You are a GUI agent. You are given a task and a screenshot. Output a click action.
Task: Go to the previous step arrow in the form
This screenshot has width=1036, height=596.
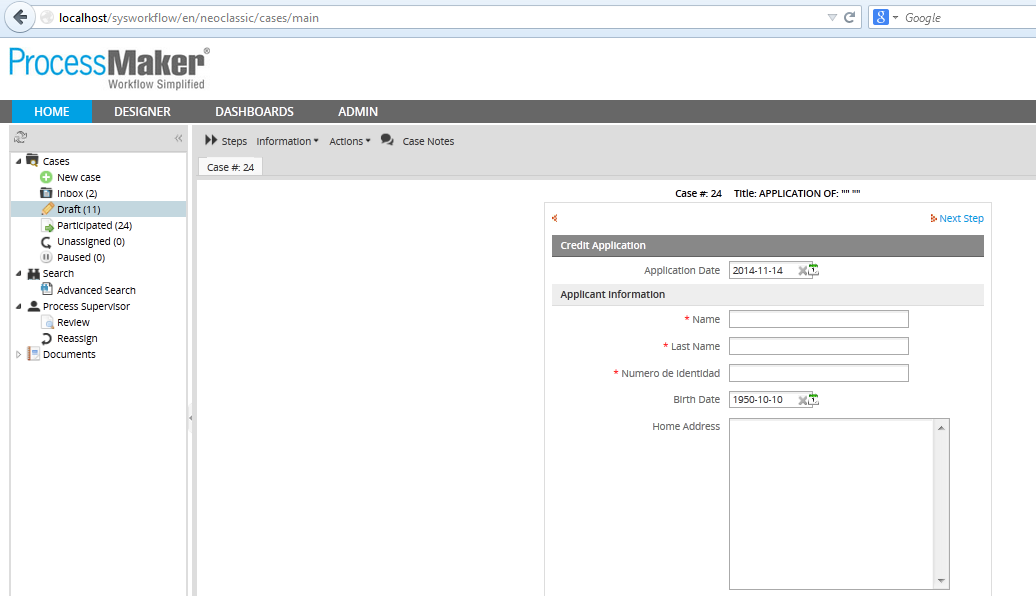pyautogui.click(x=555, y=218)
